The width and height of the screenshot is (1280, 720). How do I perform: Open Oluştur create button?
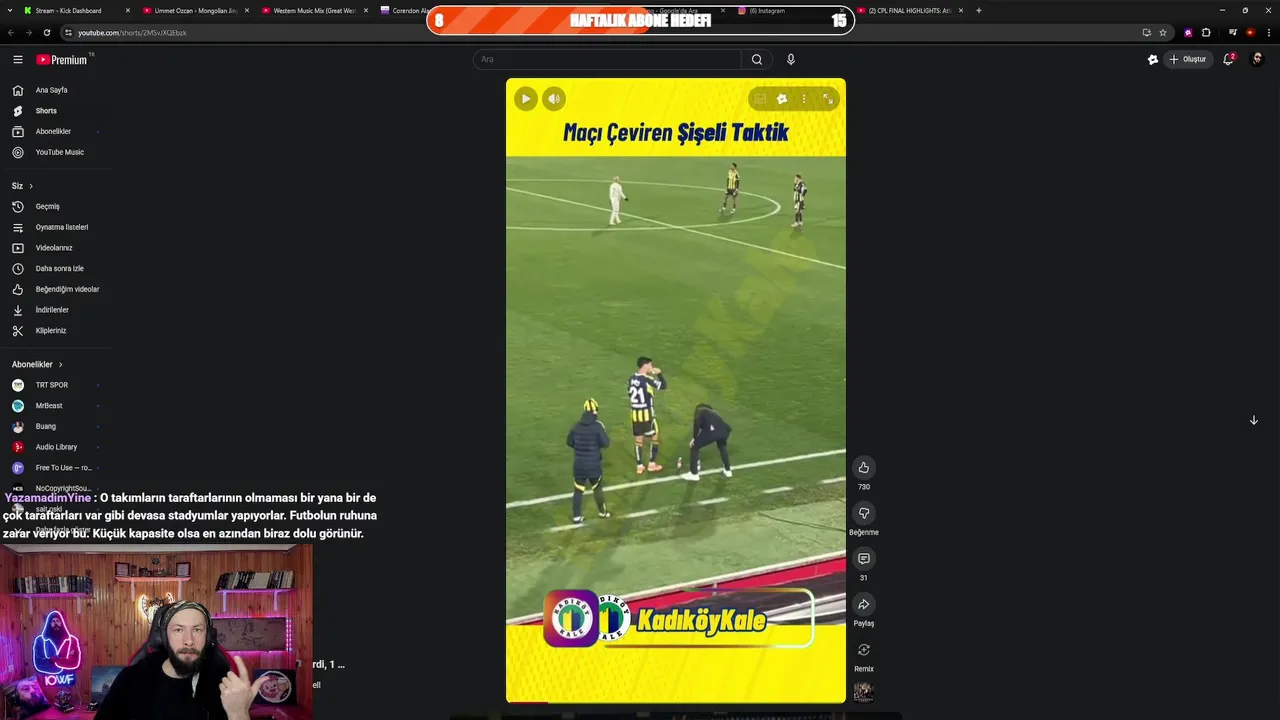click(x=1187, y=59)
